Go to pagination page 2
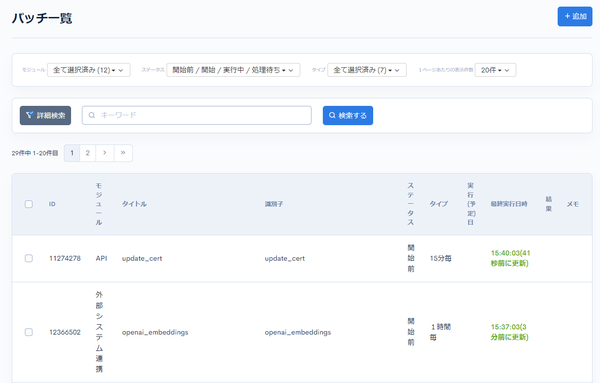This screenshot has height=383, width=600. click(x=88, y=153)
